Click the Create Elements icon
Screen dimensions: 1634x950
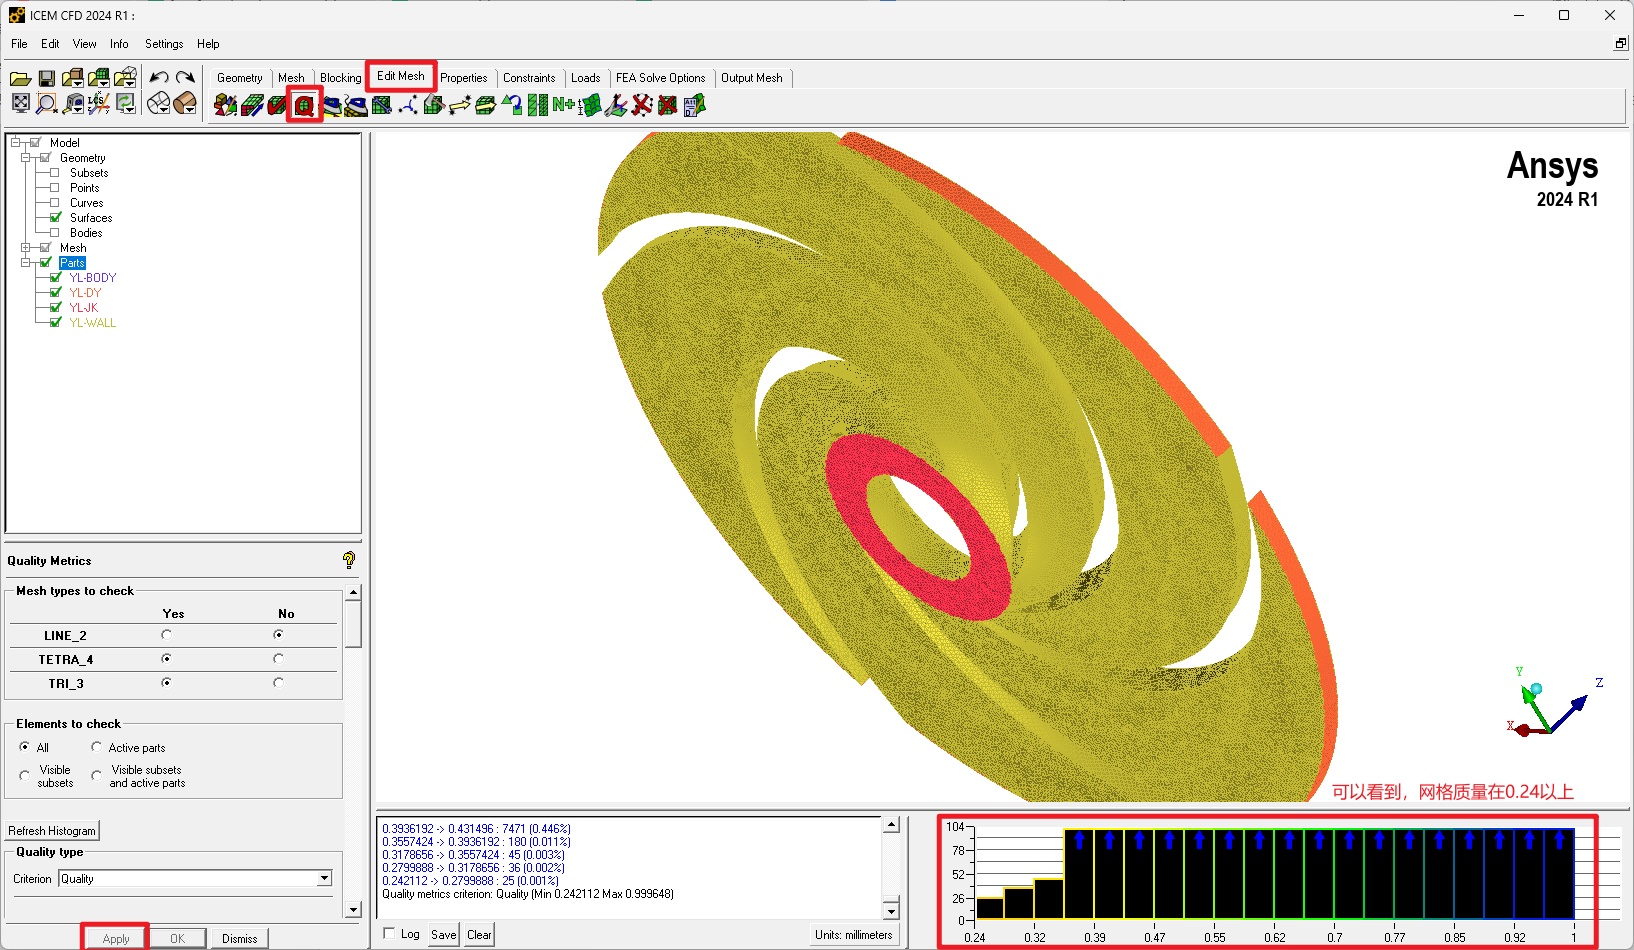[x=226, y=105]
